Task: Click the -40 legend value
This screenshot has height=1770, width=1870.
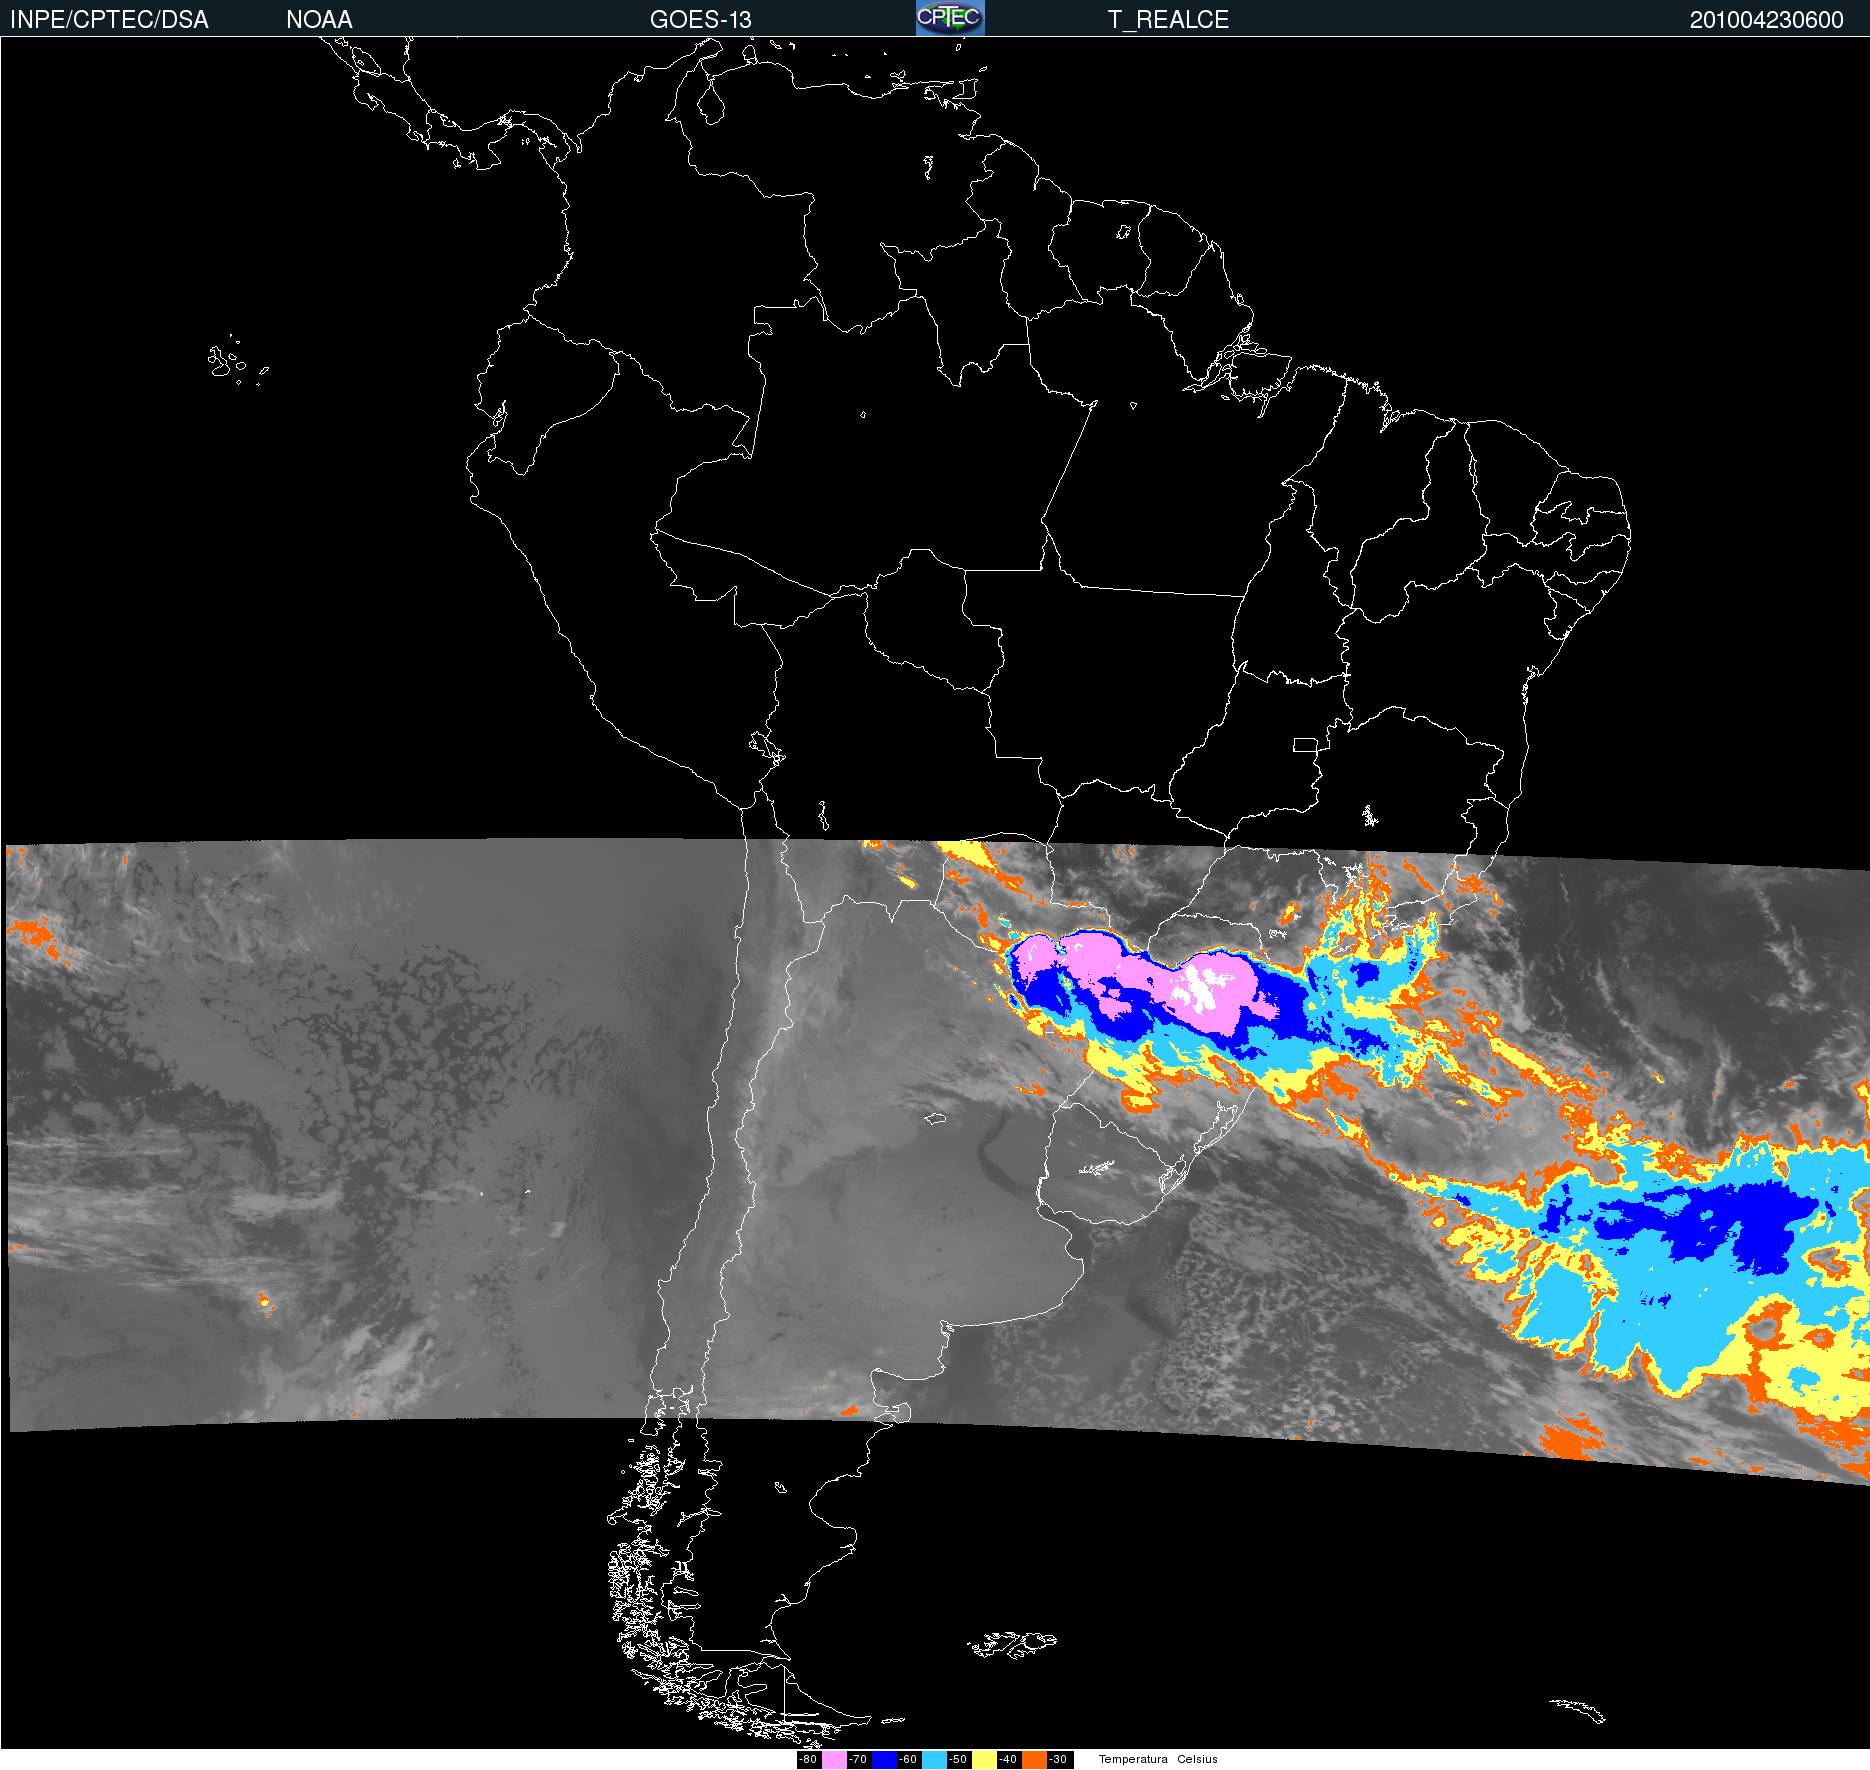Action: 1008,1759
